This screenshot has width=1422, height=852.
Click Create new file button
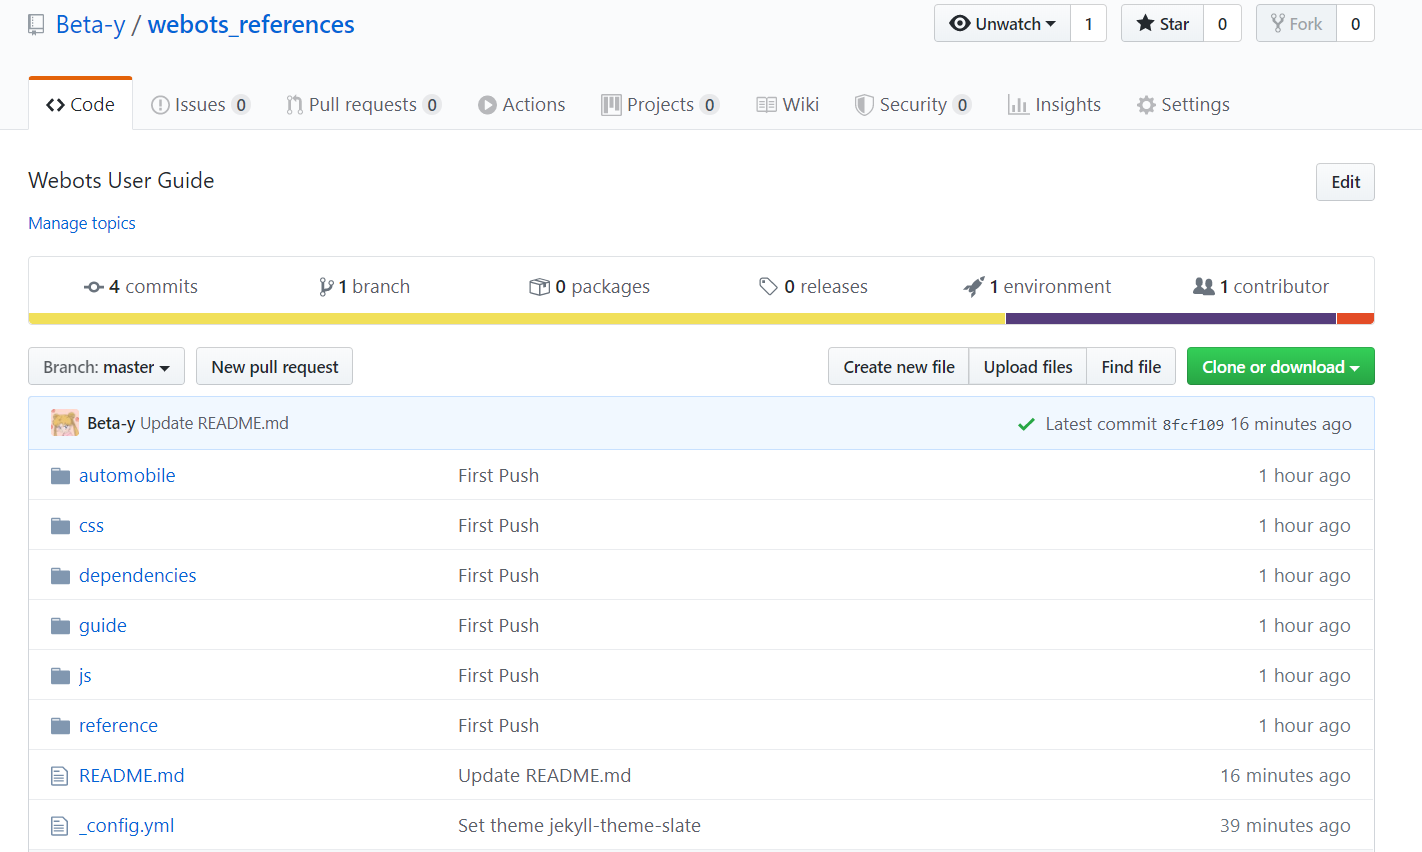pos(899,367)
